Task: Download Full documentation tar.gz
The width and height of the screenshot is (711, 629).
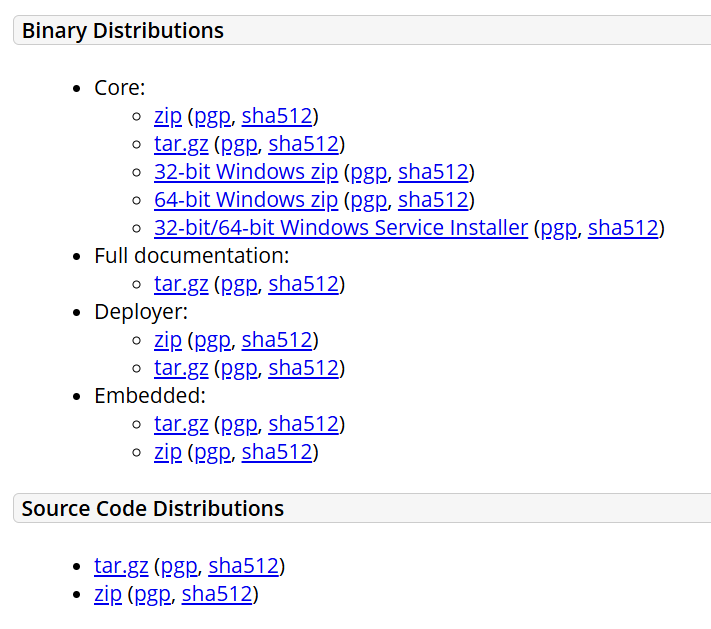Action: coord(181,284)
